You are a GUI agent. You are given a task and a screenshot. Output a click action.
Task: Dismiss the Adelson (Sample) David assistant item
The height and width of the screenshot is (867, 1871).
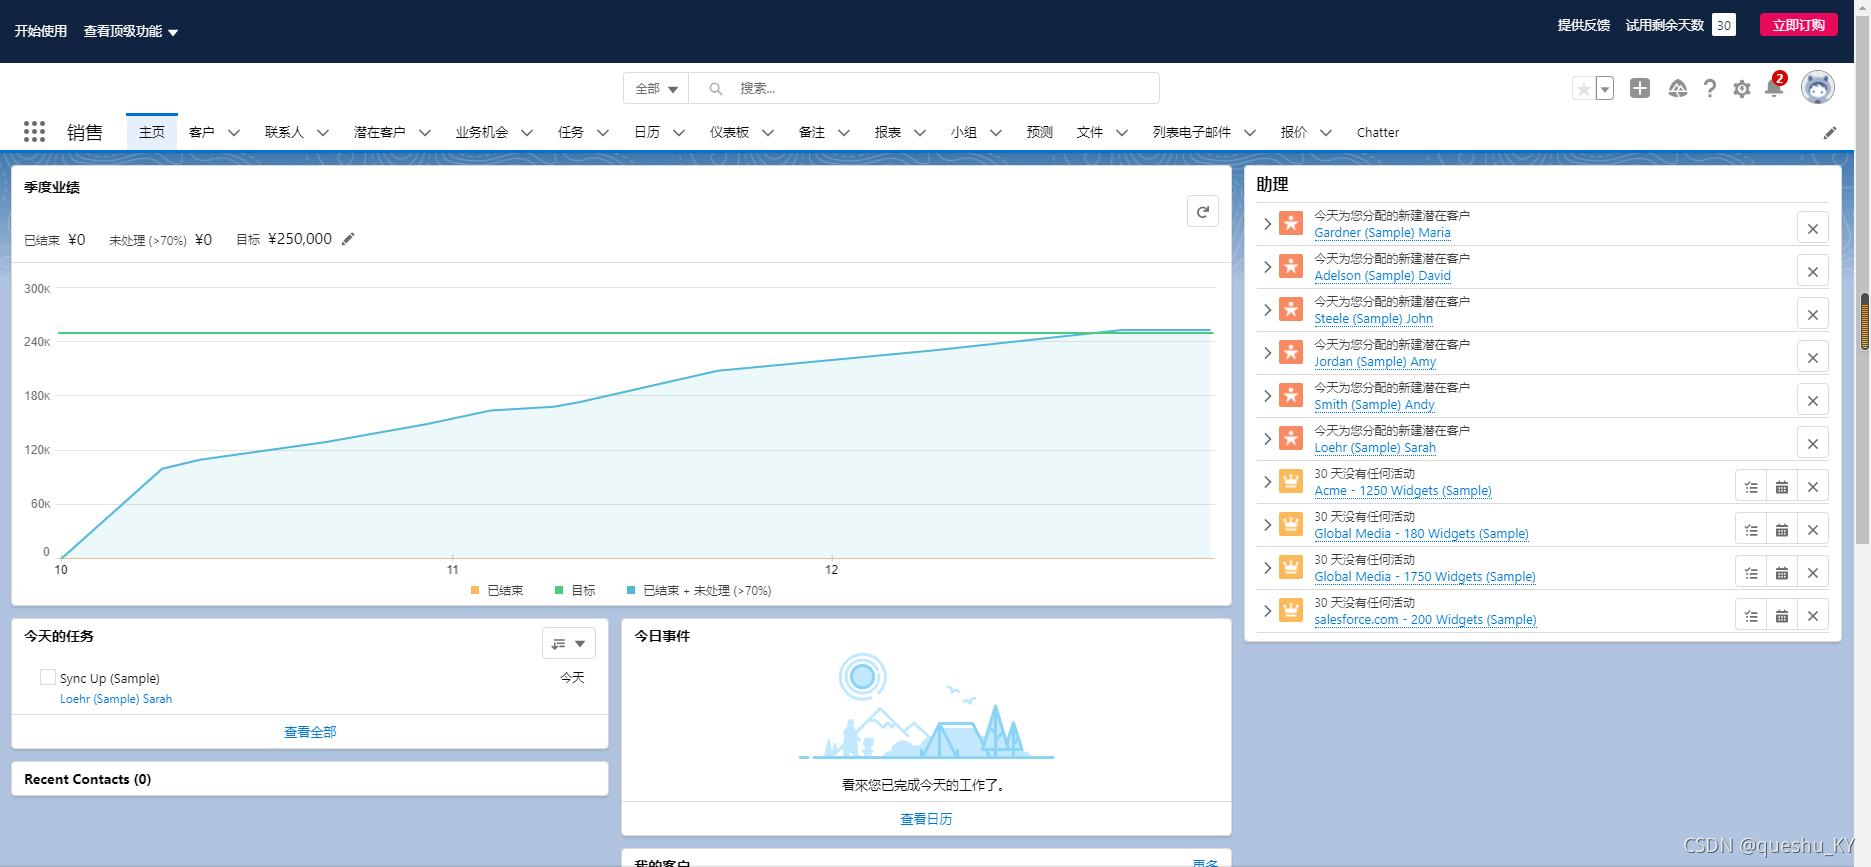pos(1812,271)
